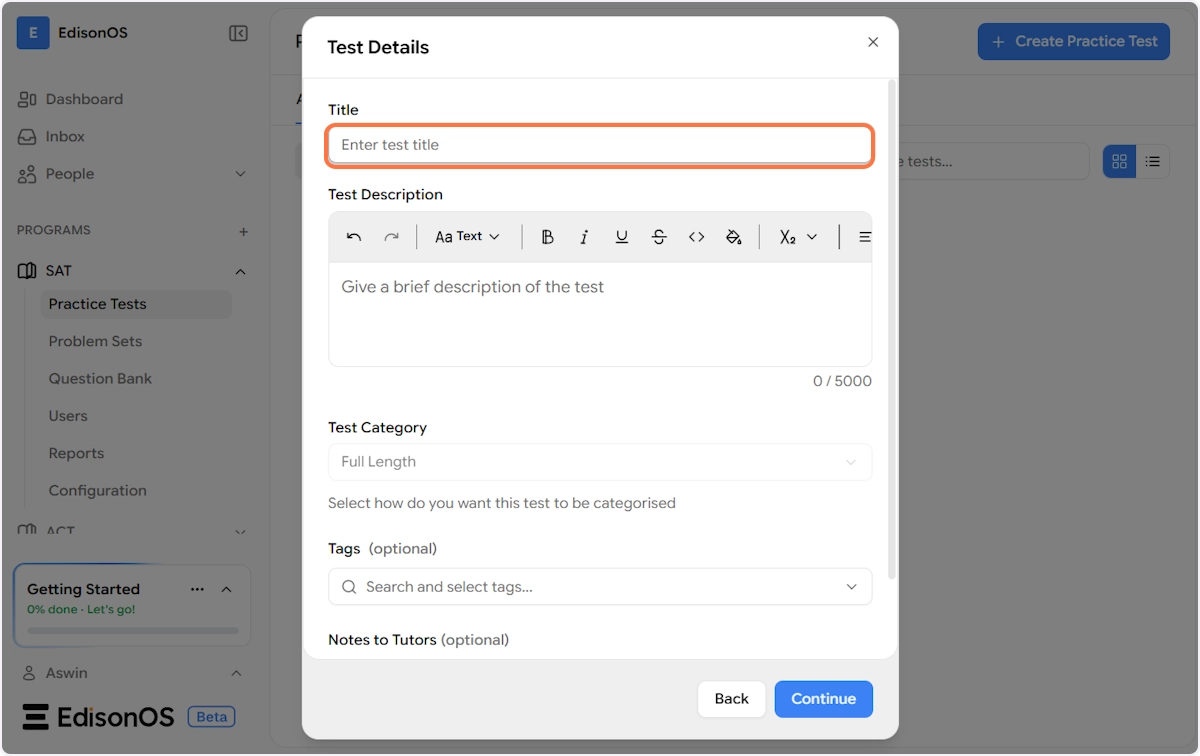
Task: Close the Test Details dialog
Action: [873, 42]
